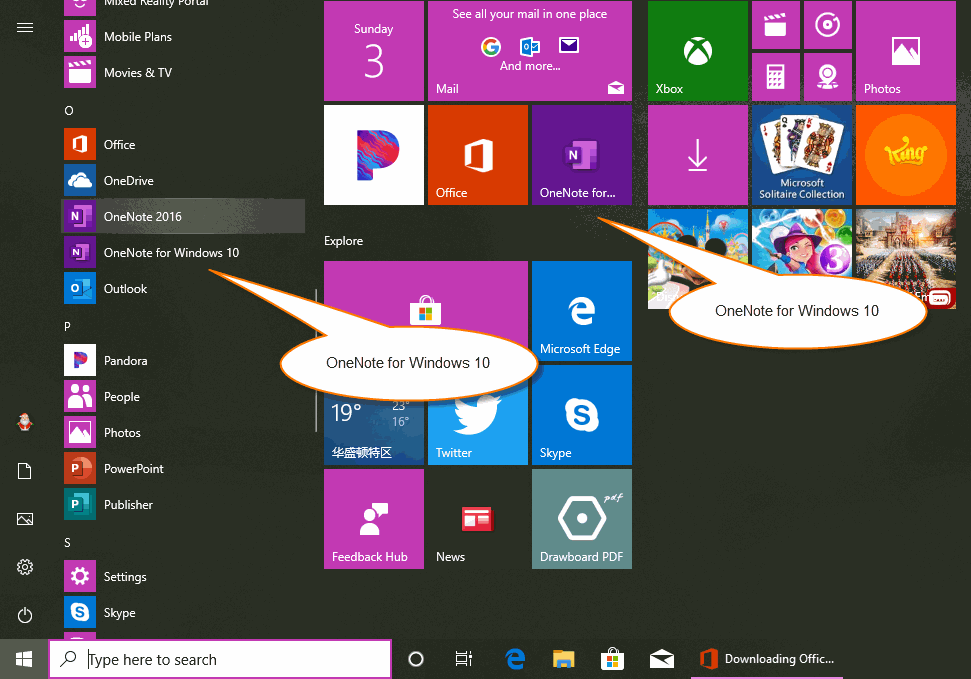Expand the Start menu hamburger button
The width and height of the screenshot is (971, 679).
pyautogui.click(x=25, y=28)
